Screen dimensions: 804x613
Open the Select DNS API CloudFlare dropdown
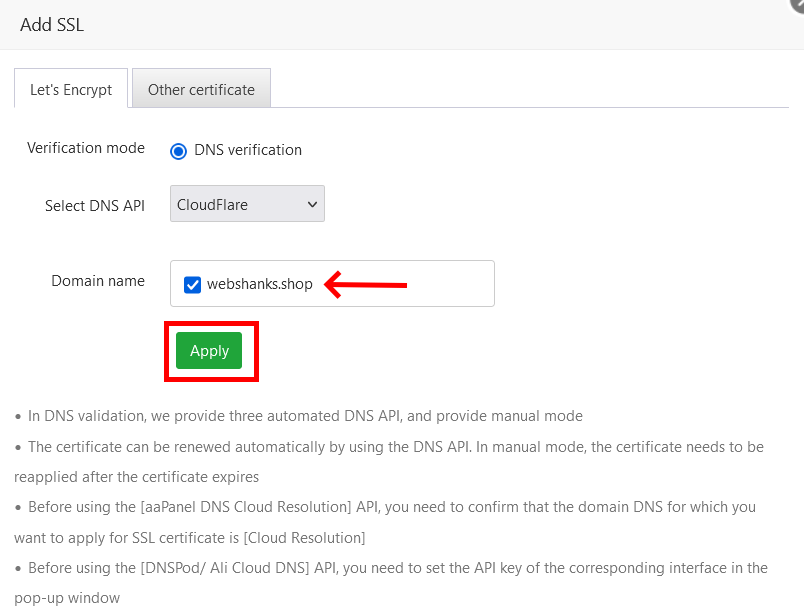click(x=247, y=203)
